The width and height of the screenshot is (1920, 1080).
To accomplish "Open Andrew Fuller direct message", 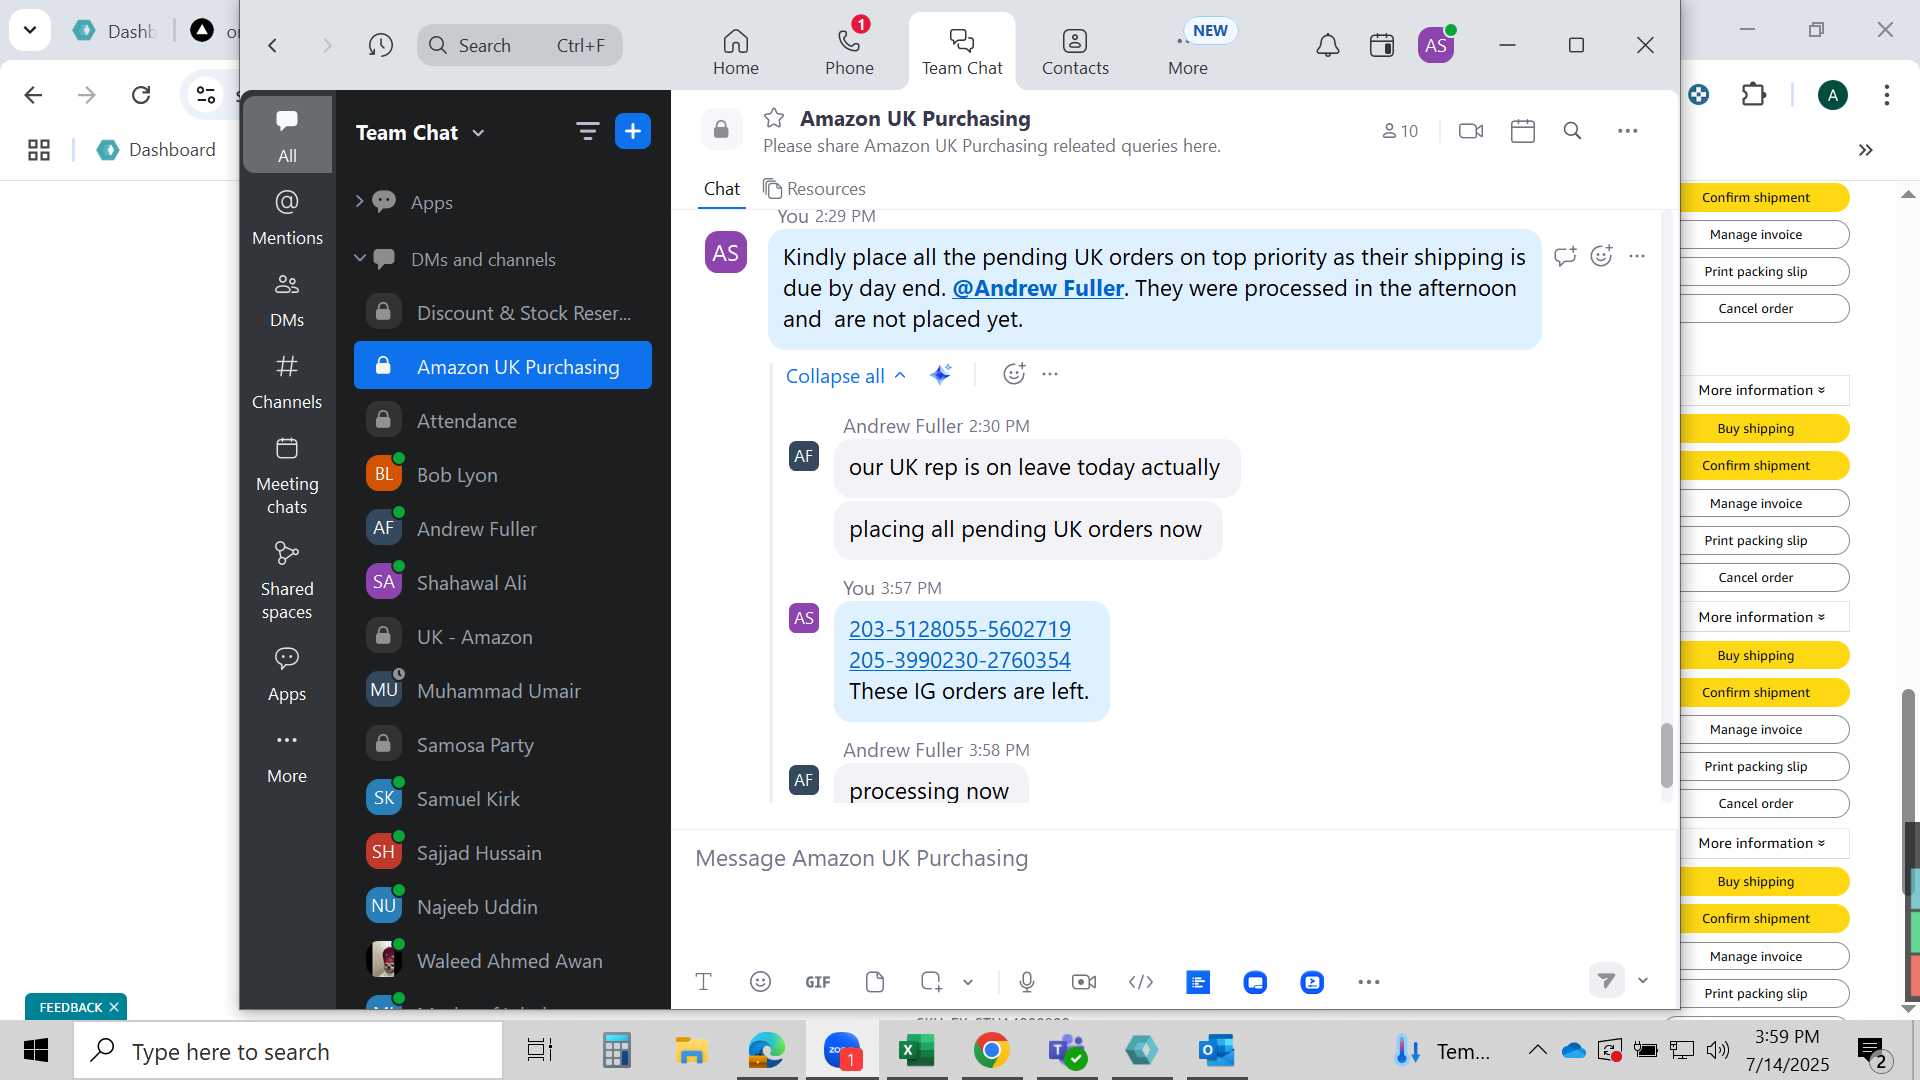I will coord(503,528).
